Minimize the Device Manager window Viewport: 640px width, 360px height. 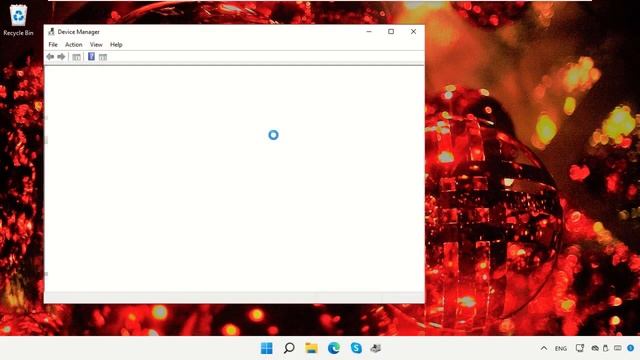pyautogui.click(x=369, y=31)
